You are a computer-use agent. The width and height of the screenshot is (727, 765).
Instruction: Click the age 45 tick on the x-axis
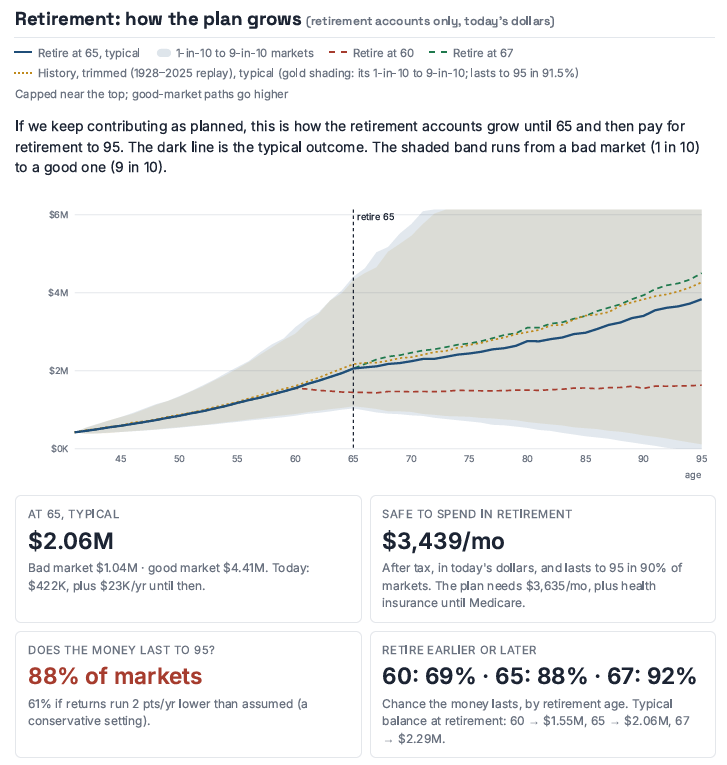pos(121,459)
